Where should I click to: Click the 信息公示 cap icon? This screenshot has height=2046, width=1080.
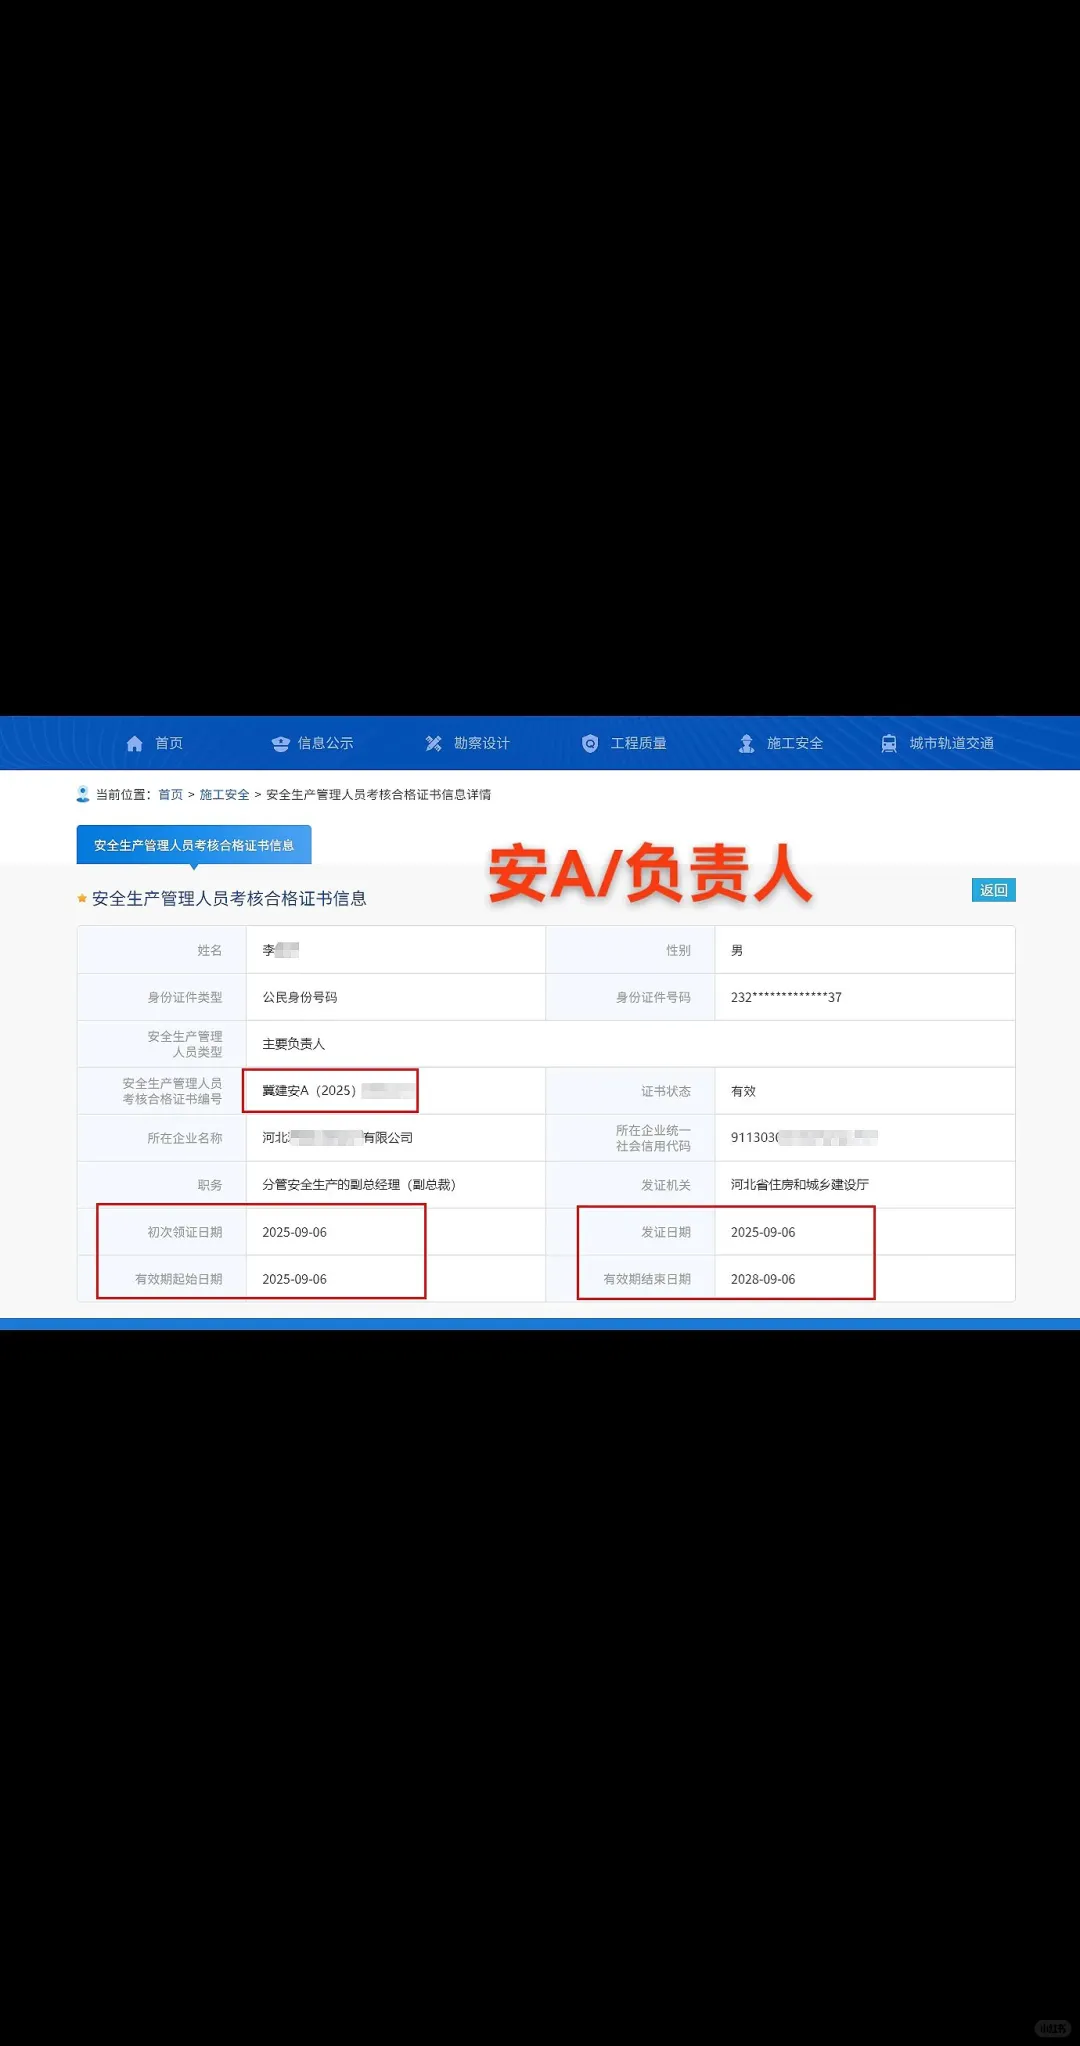point(280,744)
